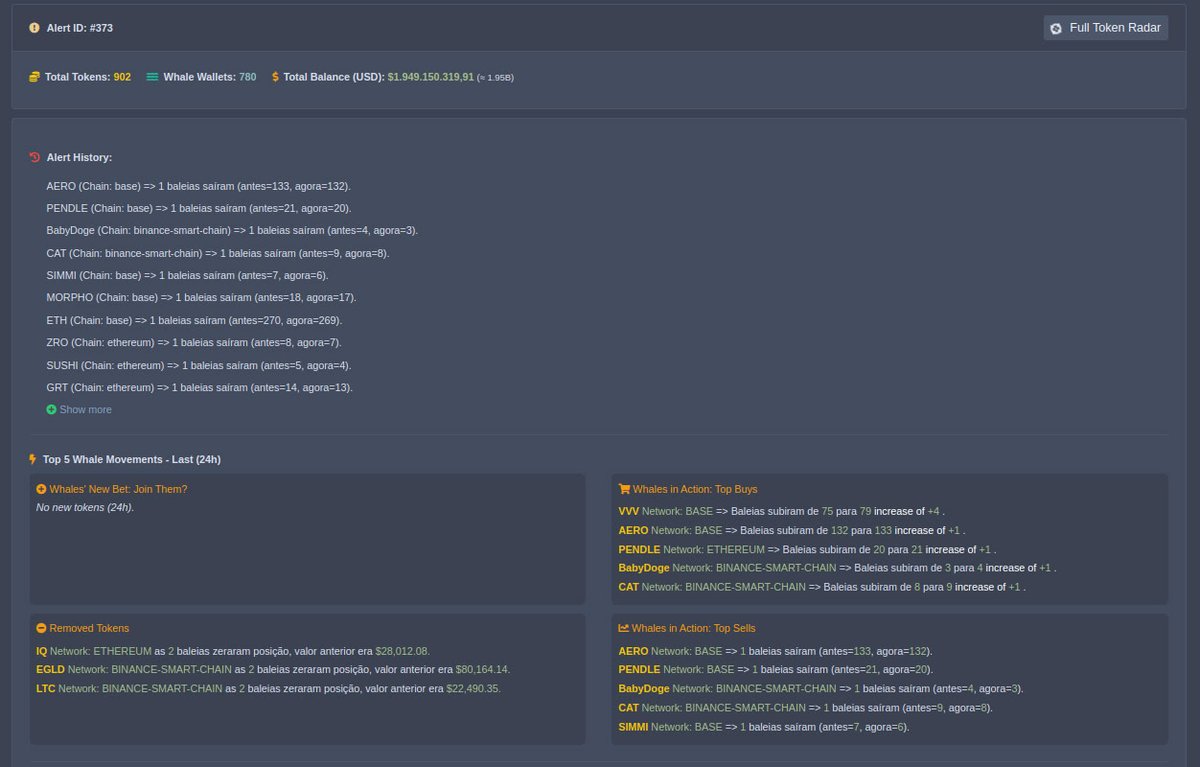Expand the list with Show more
The height and width of the screenshot is (767, 1200).
[x=79, y=409]
